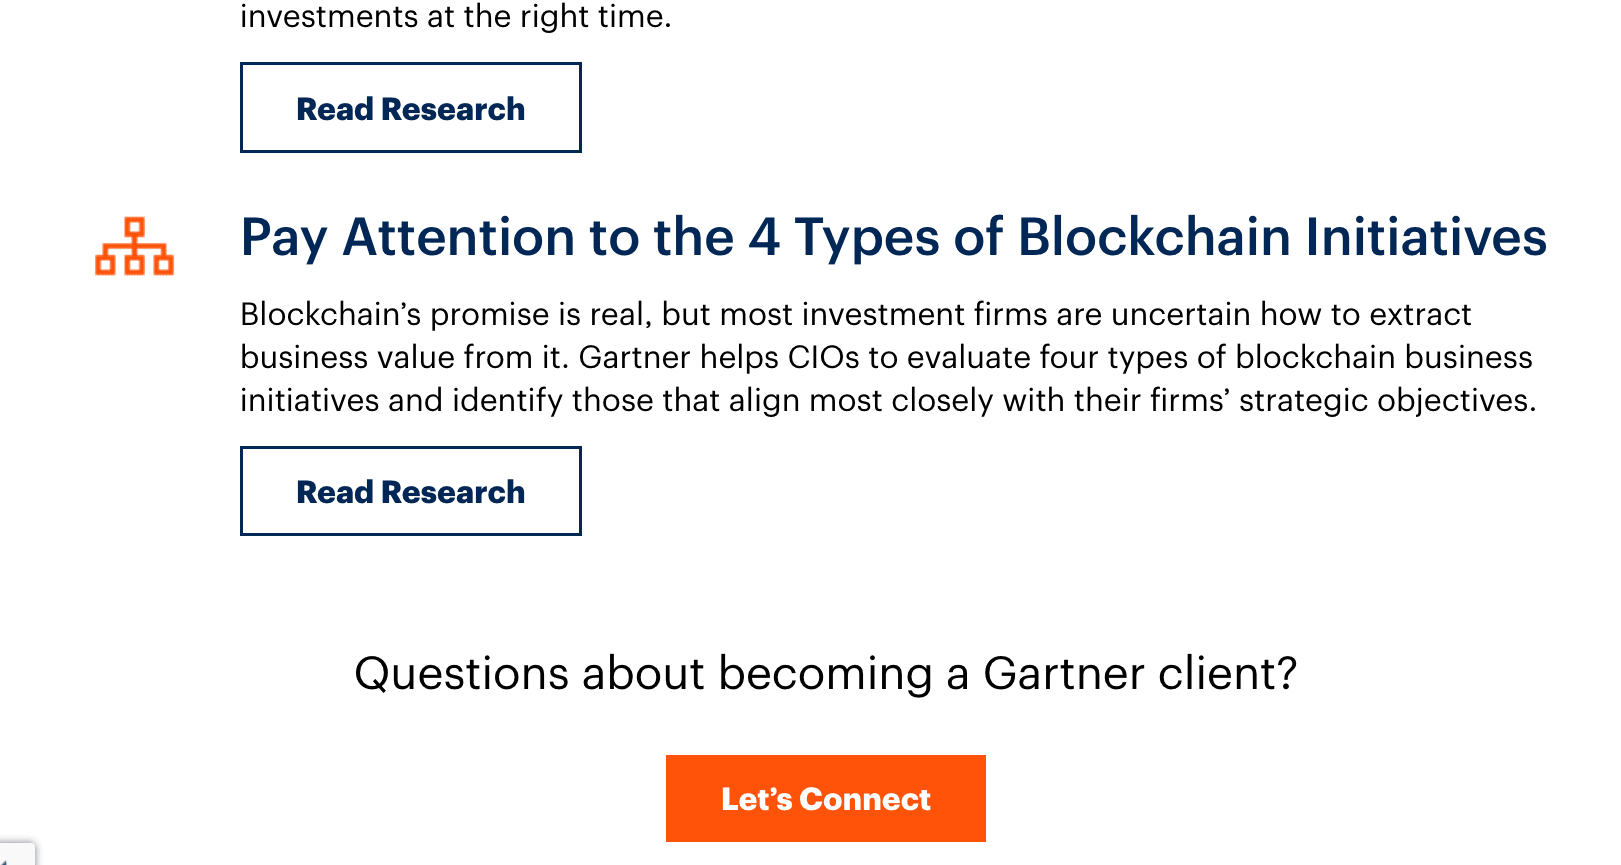
Task: Click the line starting 'initiatives and identify those'
Action: coord(888,400)
